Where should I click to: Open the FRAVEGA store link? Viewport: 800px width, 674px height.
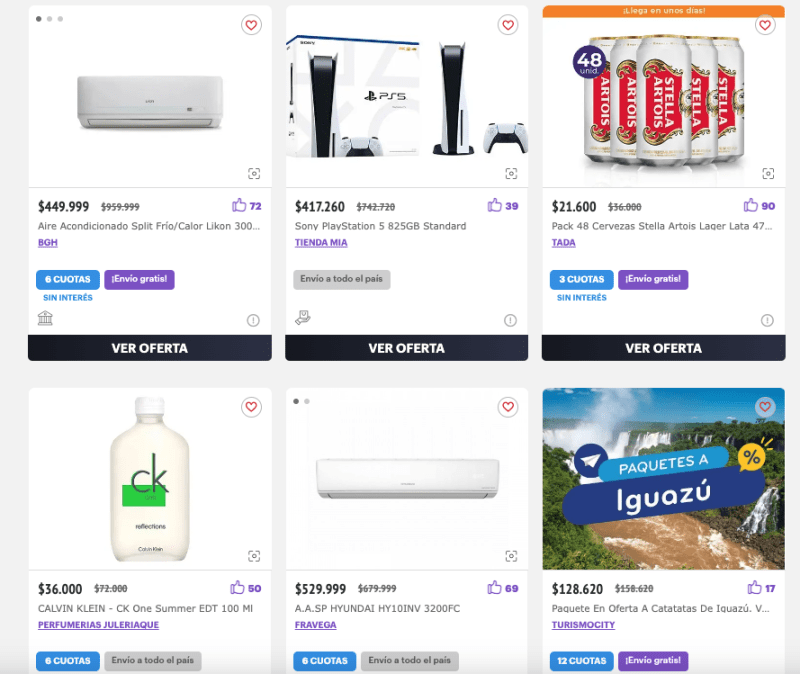pos(315,625)
